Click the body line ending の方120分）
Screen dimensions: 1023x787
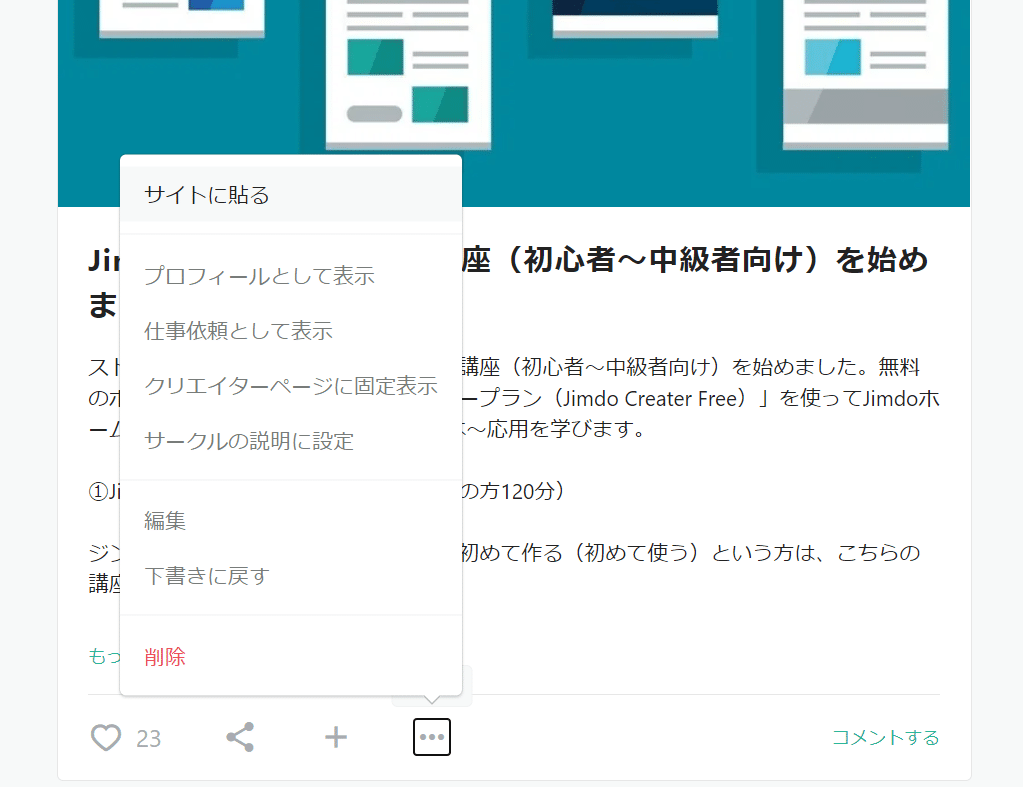click(x=513, y=491)
